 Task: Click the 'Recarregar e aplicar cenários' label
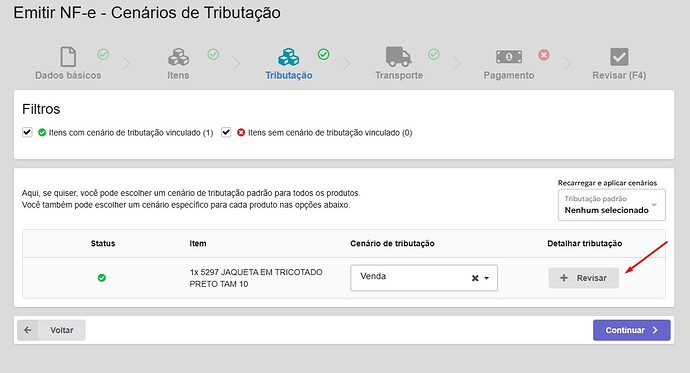coord(607,183)
